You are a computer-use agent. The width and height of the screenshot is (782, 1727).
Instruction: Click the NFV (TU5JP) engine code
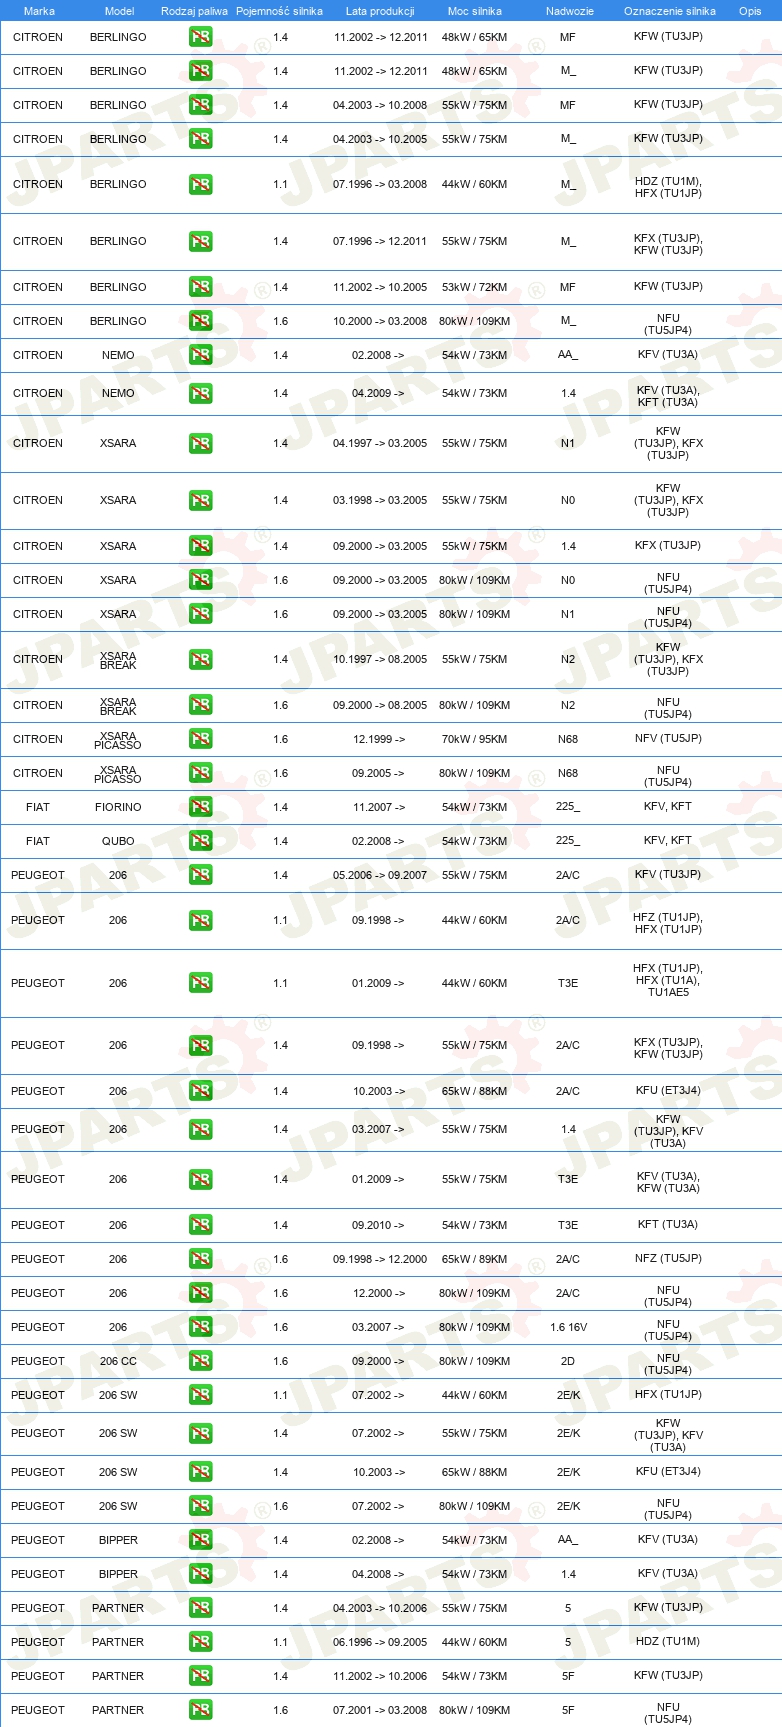coord(668,738)
